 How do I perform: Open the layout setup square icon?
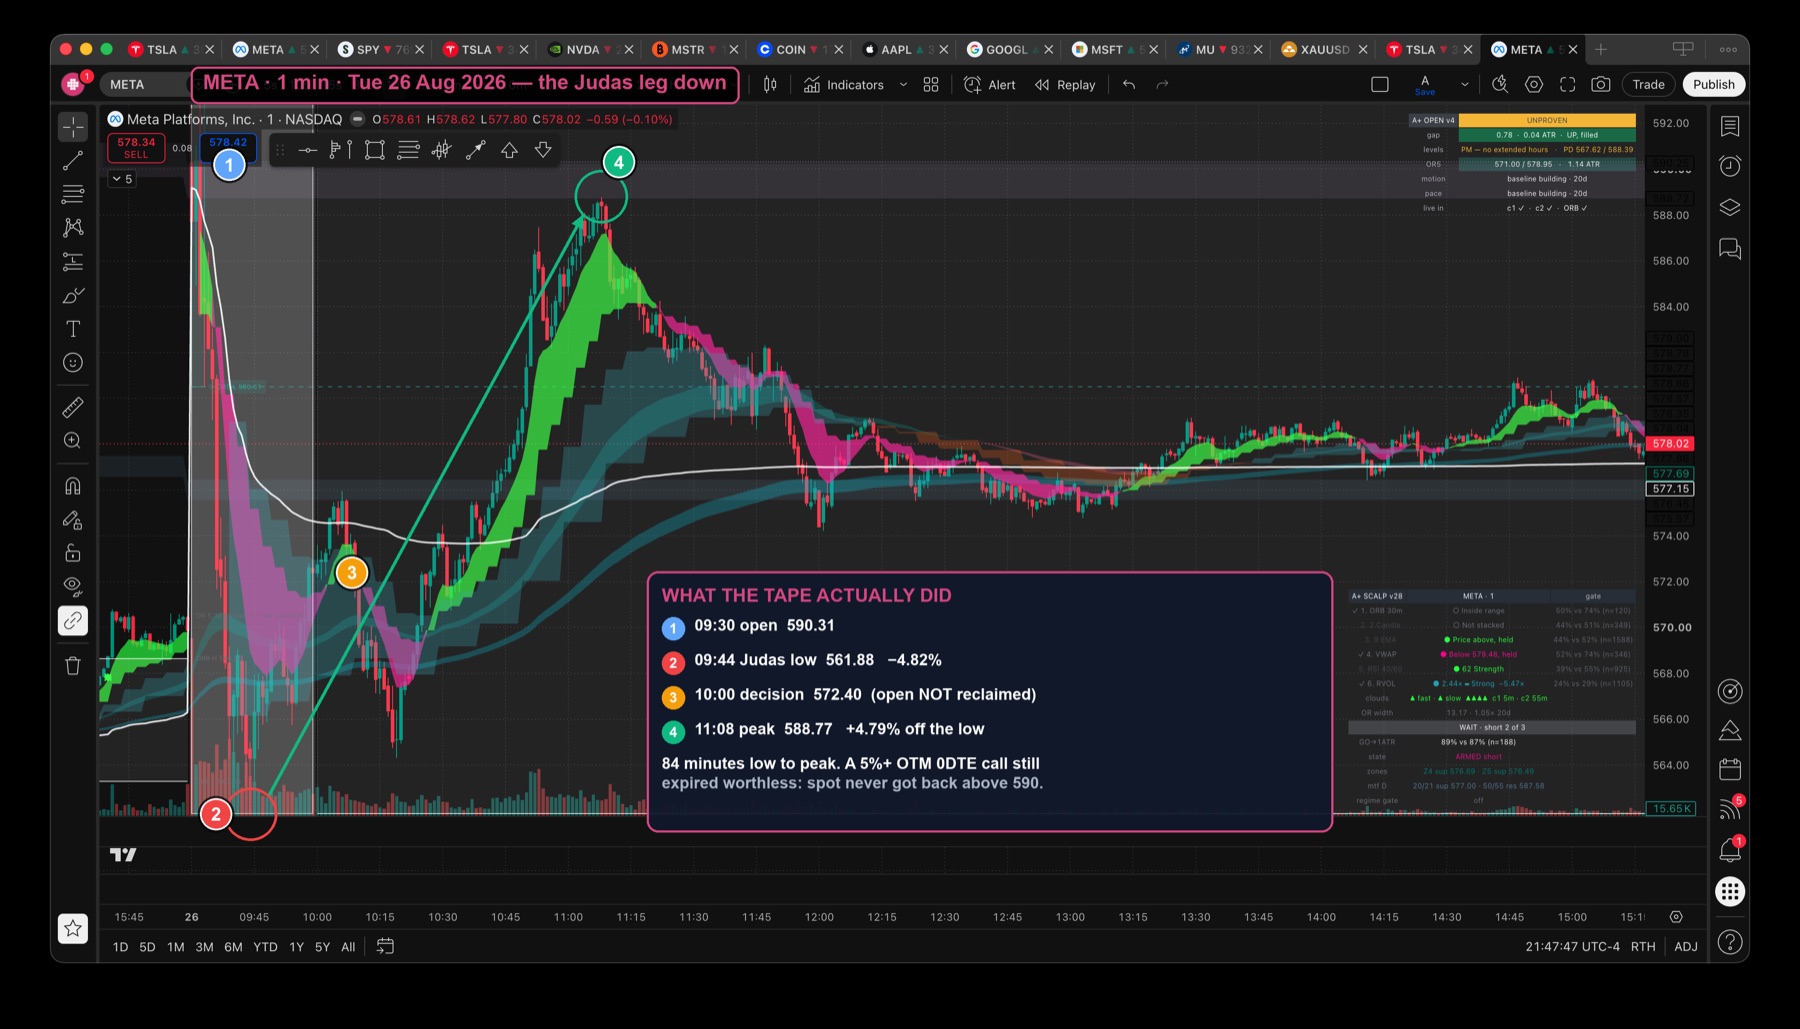click(x=1380, y=85)
